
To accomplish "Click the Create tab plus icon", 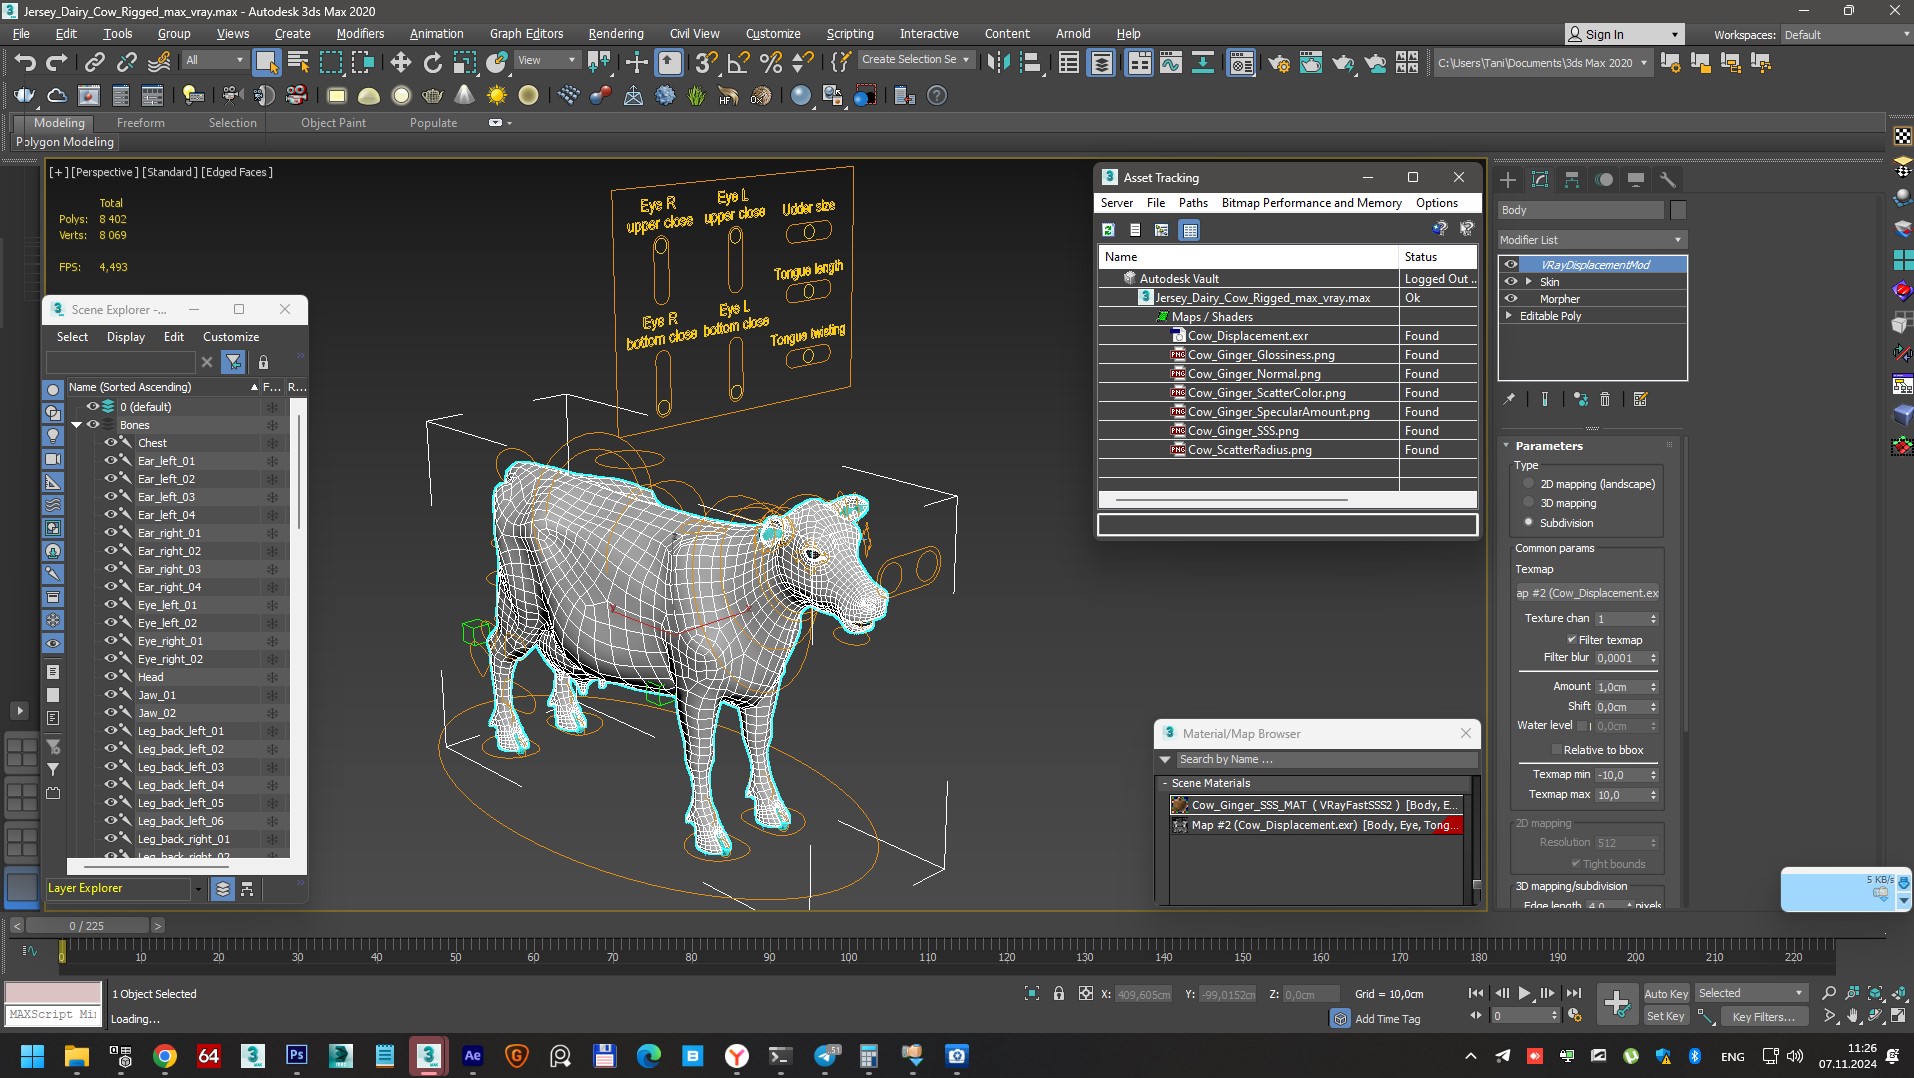I will click(x=1508, y=180).
